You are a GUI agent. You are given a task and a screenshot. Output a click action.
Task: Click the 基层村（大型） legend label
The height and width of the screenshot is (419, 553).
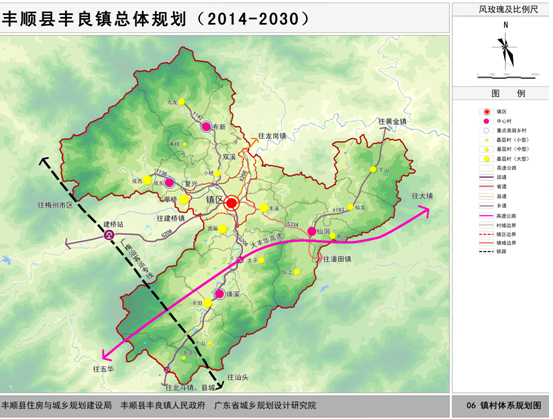tap(513, 159)
